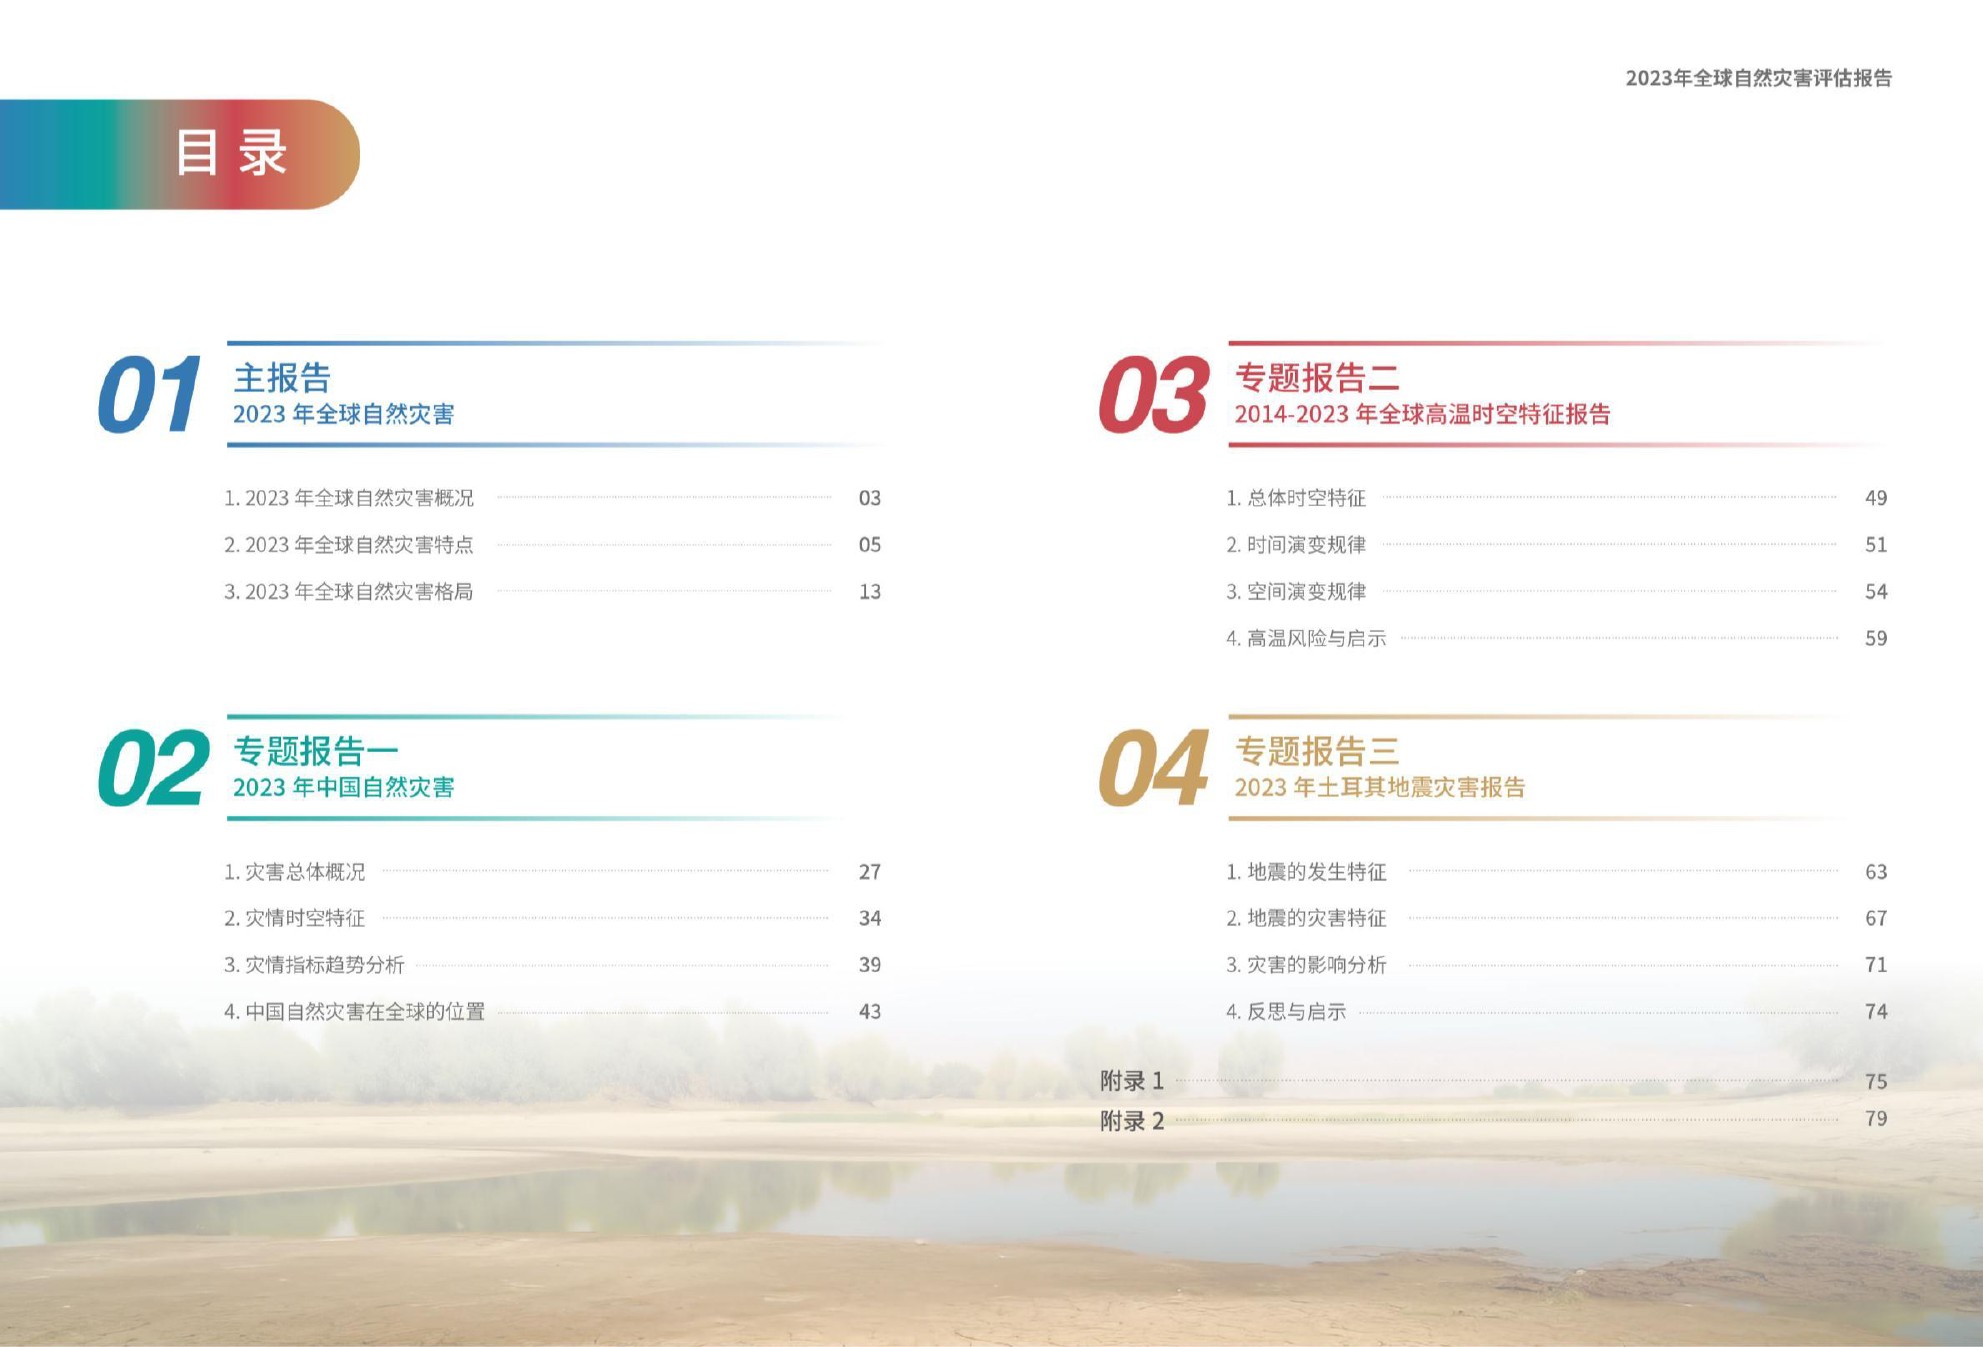
Task: Click page number 34
Action: [x=870, y=918]
